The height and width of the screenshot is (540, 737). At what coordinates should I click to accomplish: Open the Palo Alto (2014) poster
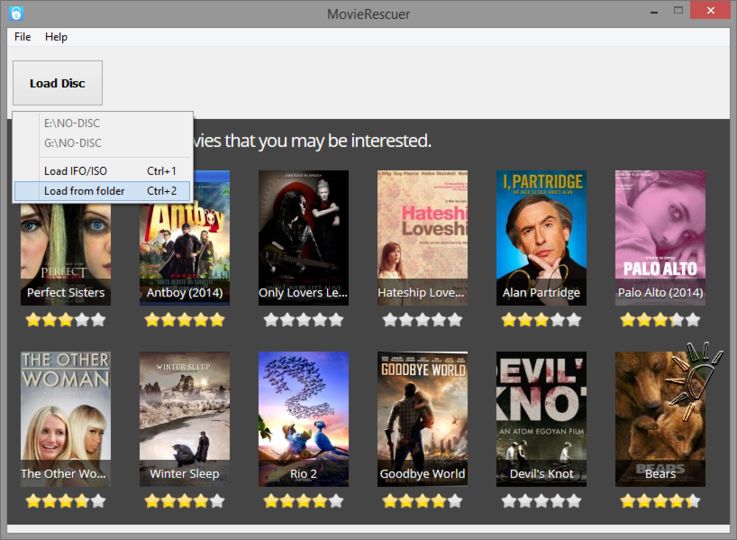660,238
